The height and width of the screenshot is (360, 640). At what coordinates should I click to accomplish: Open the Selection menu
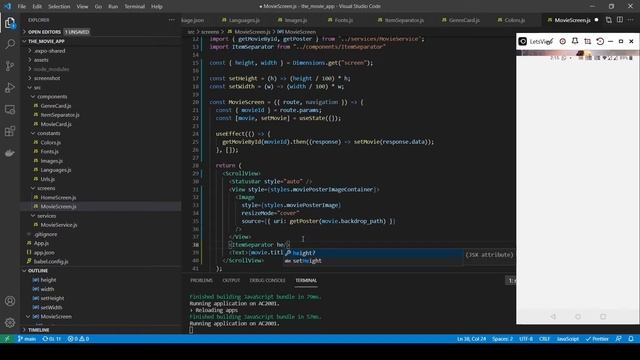(59, 7)
